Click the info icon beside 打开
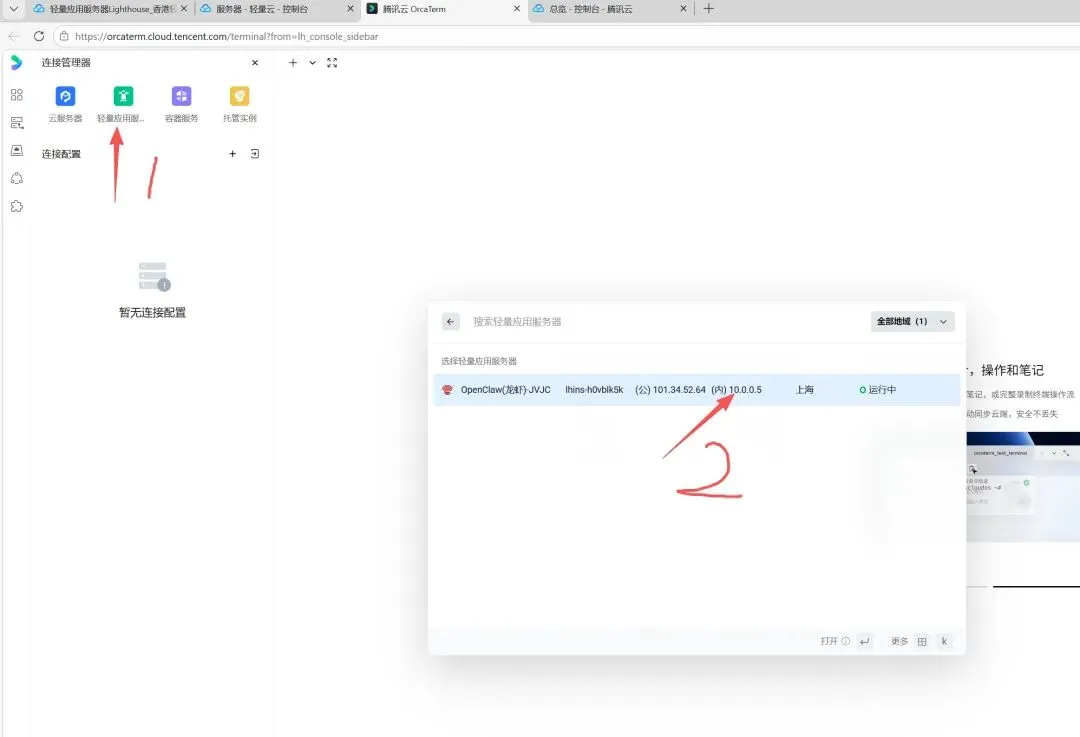This screenshot has height=737, width=1080. click(x=845, y=641)
